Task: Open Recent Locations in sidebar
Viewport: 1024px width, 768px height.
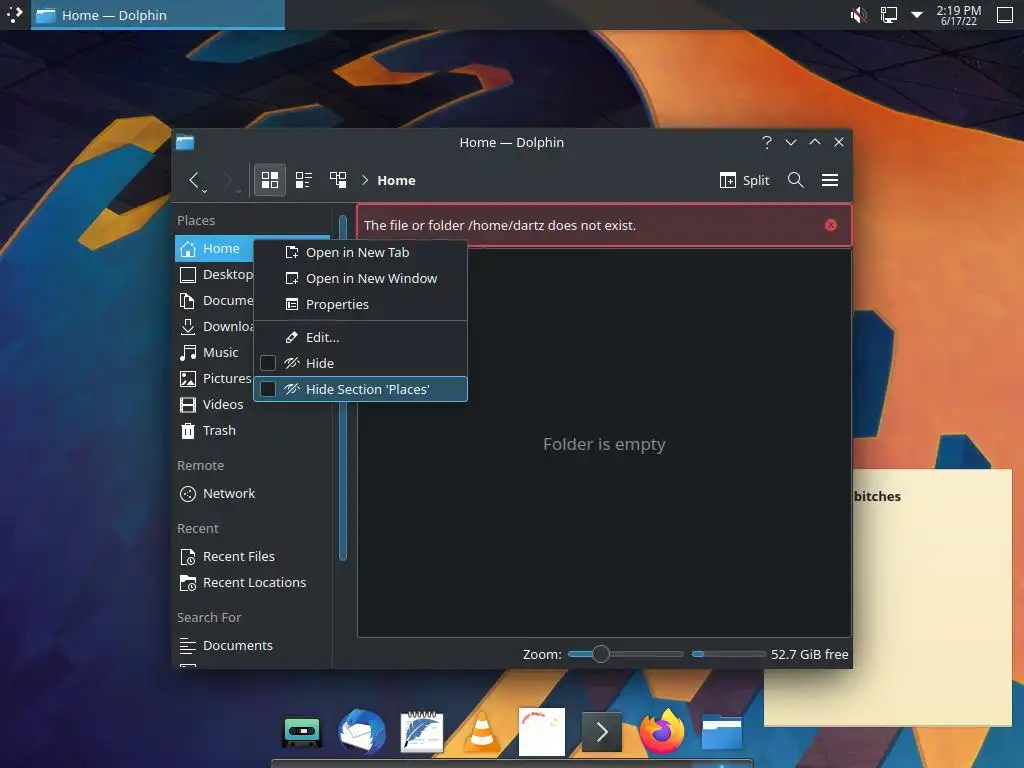Action: pos(253,583)
